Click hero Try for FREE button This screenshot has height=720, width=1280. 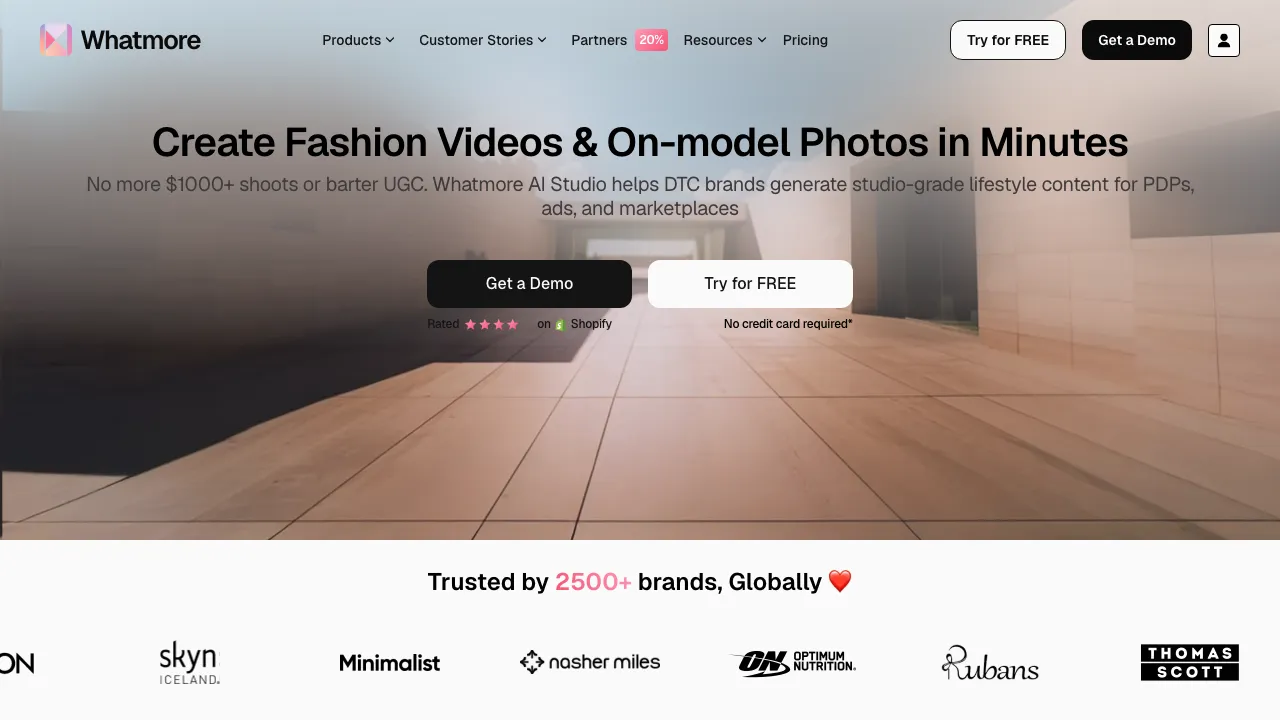tap(750, 284)
